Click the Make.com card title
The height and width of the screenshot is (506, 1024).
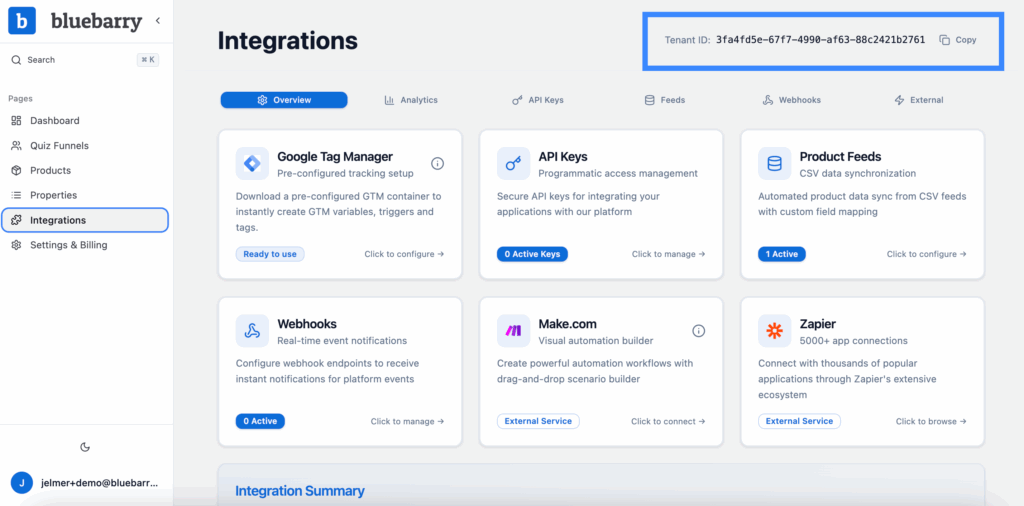[568, 324]
